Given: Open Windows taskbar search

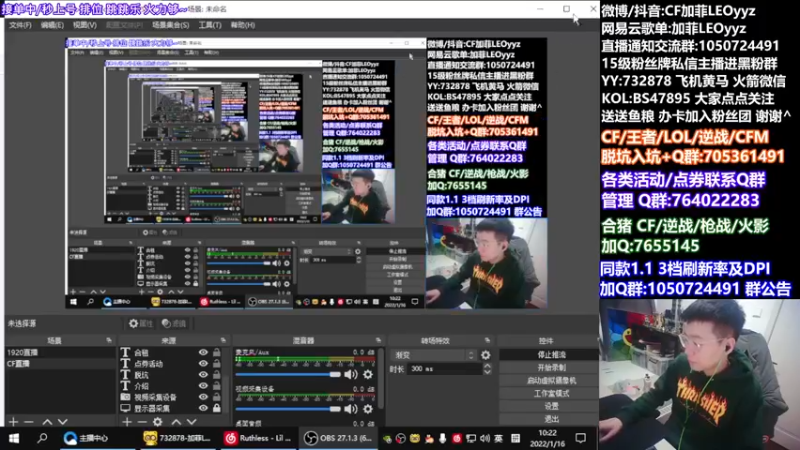Looking at the screenshot, I should pos(42,438).
